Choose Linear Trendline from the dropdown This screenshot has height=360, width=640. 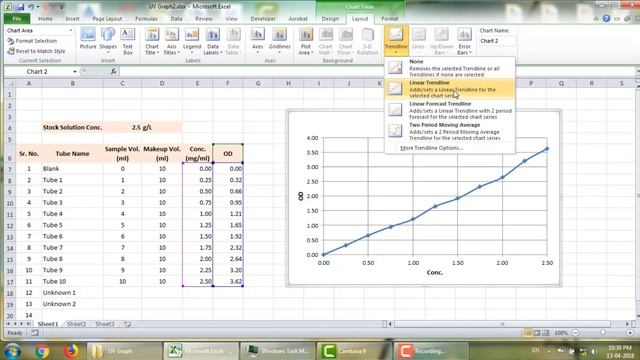point(449,89)
